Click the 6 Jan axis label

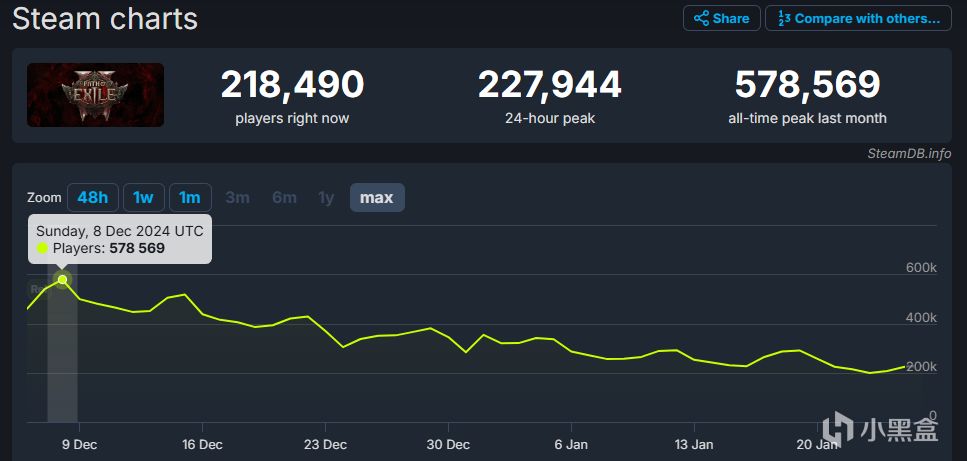point(572,444)
